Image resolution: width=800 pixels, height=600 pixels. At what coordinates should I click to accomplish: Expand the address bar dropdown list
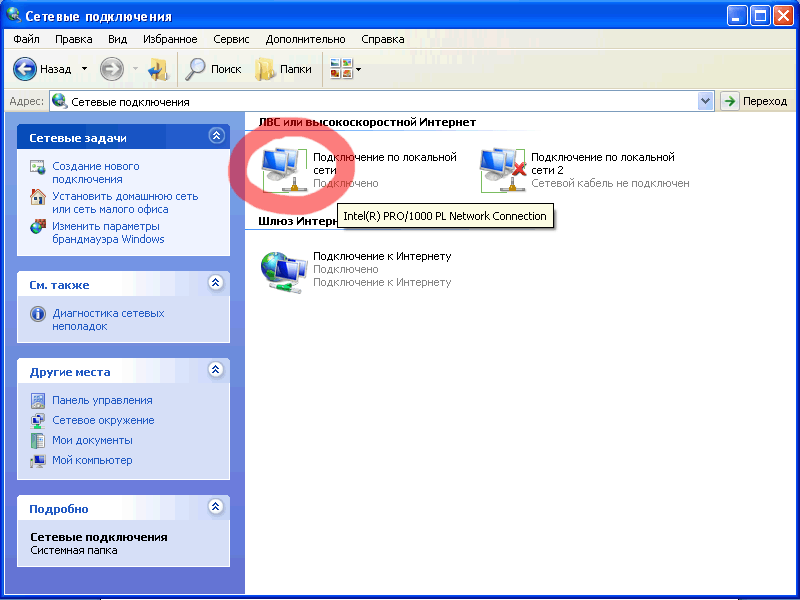705,101
